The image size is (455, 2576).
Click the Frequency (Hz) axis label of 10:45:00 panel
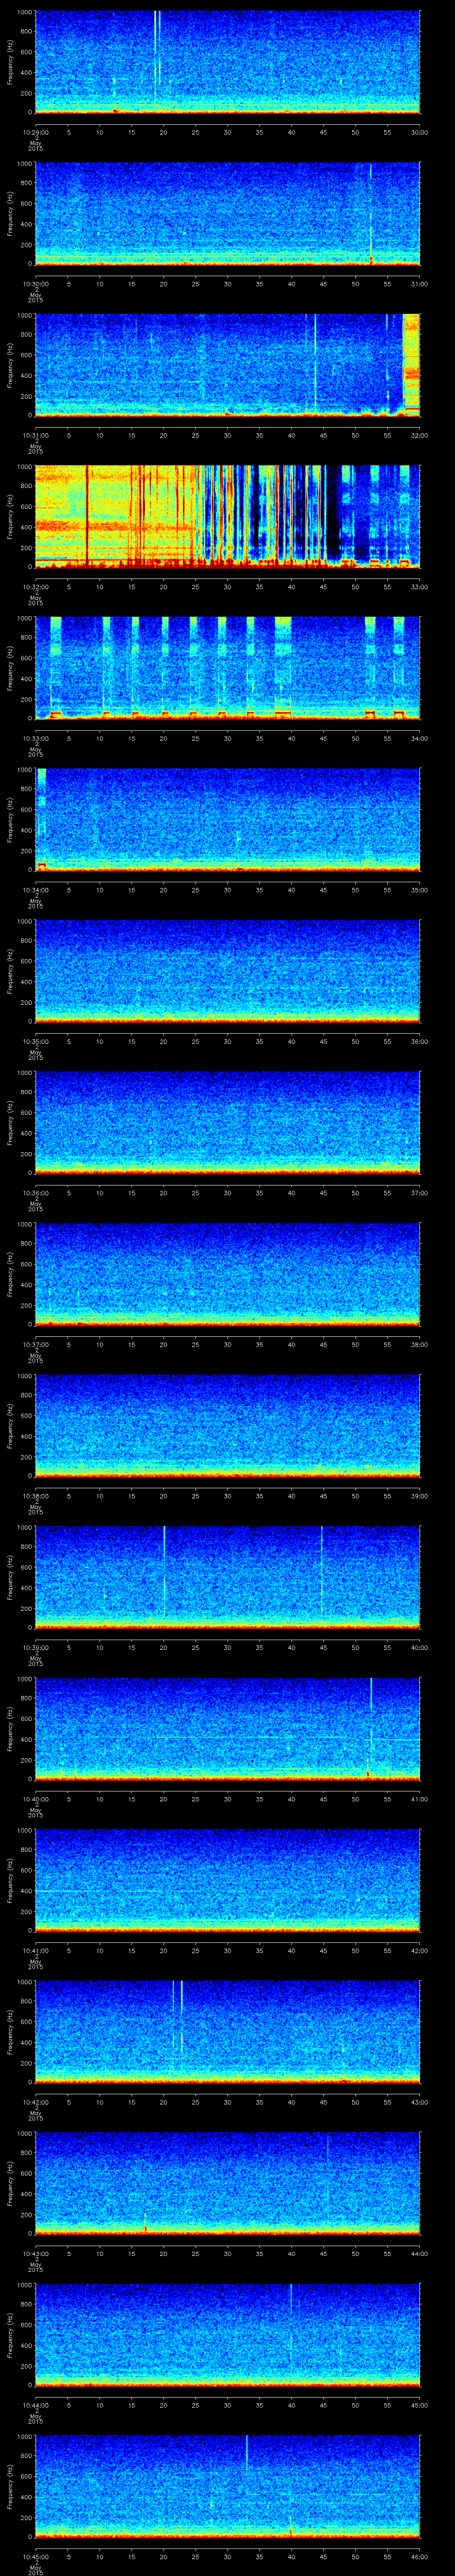tap(10, 2488)
